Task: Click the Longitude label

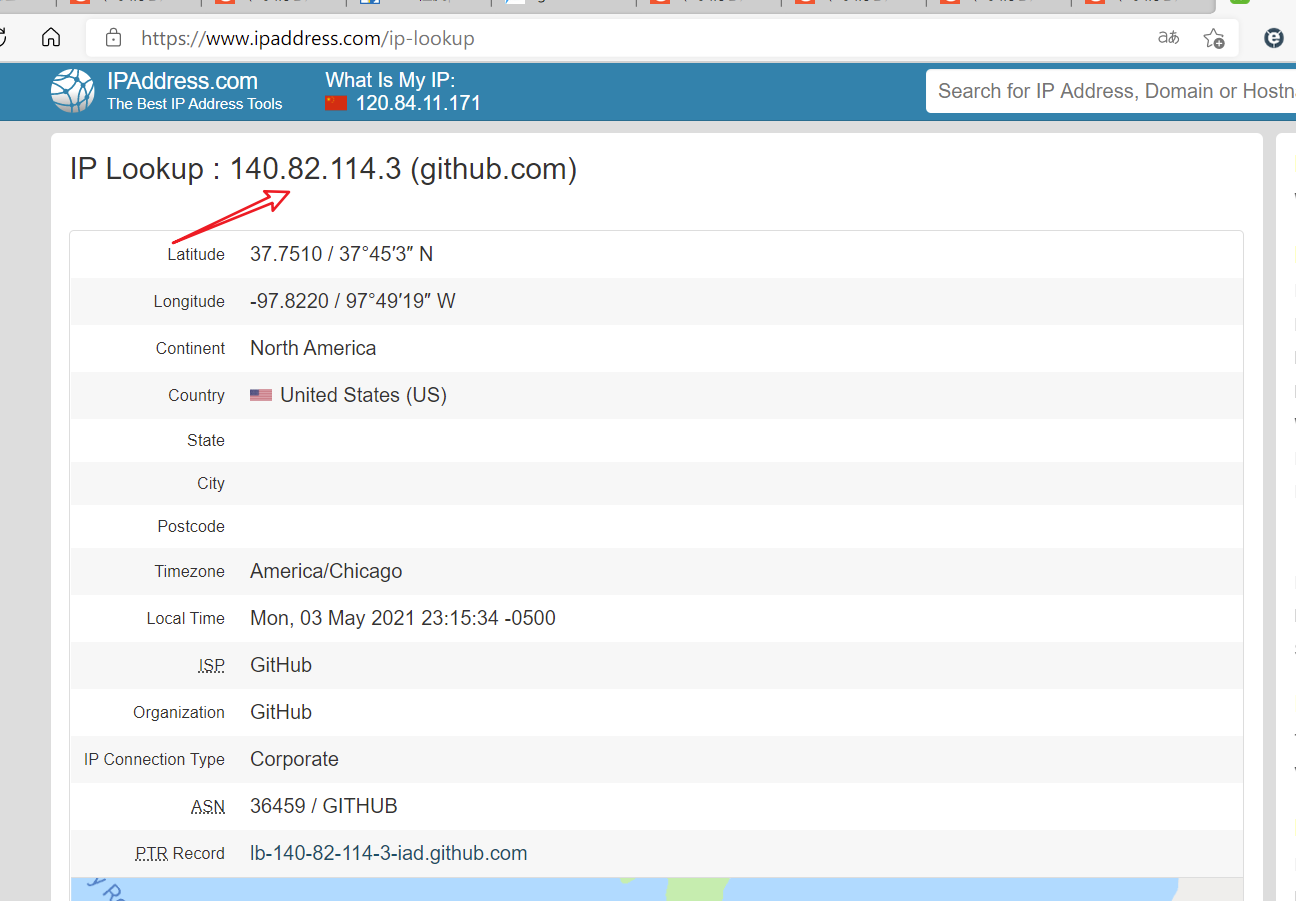Action: pos(189,301)
